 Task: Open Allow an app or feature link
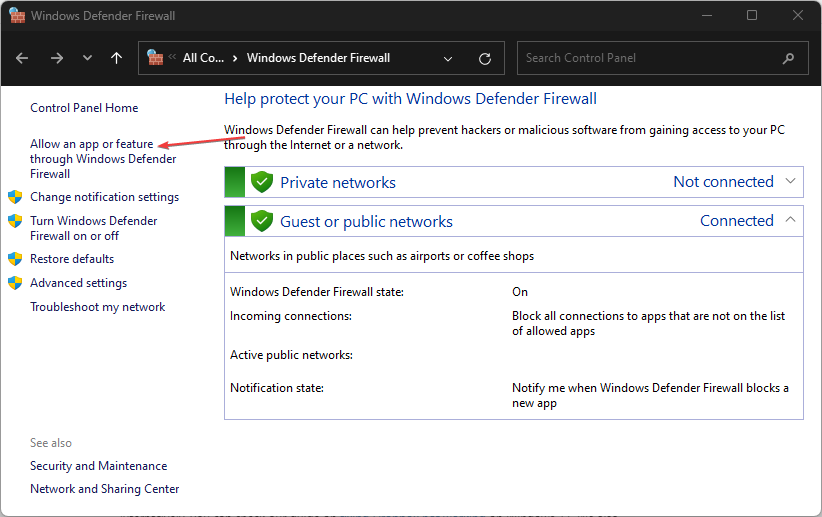(x=103, y=159)
